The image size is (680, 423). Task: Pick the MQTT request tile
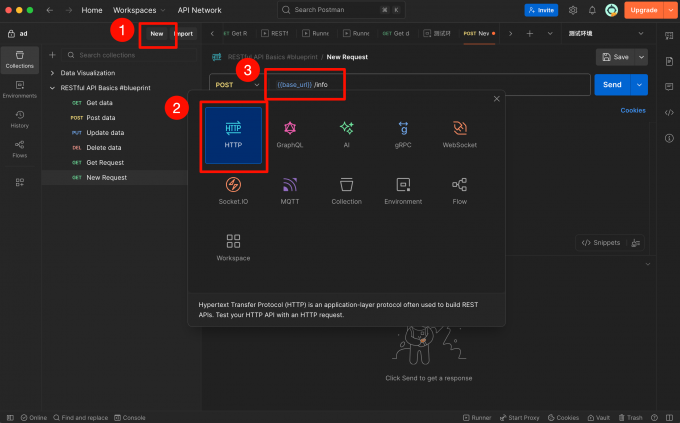[290, 192]
